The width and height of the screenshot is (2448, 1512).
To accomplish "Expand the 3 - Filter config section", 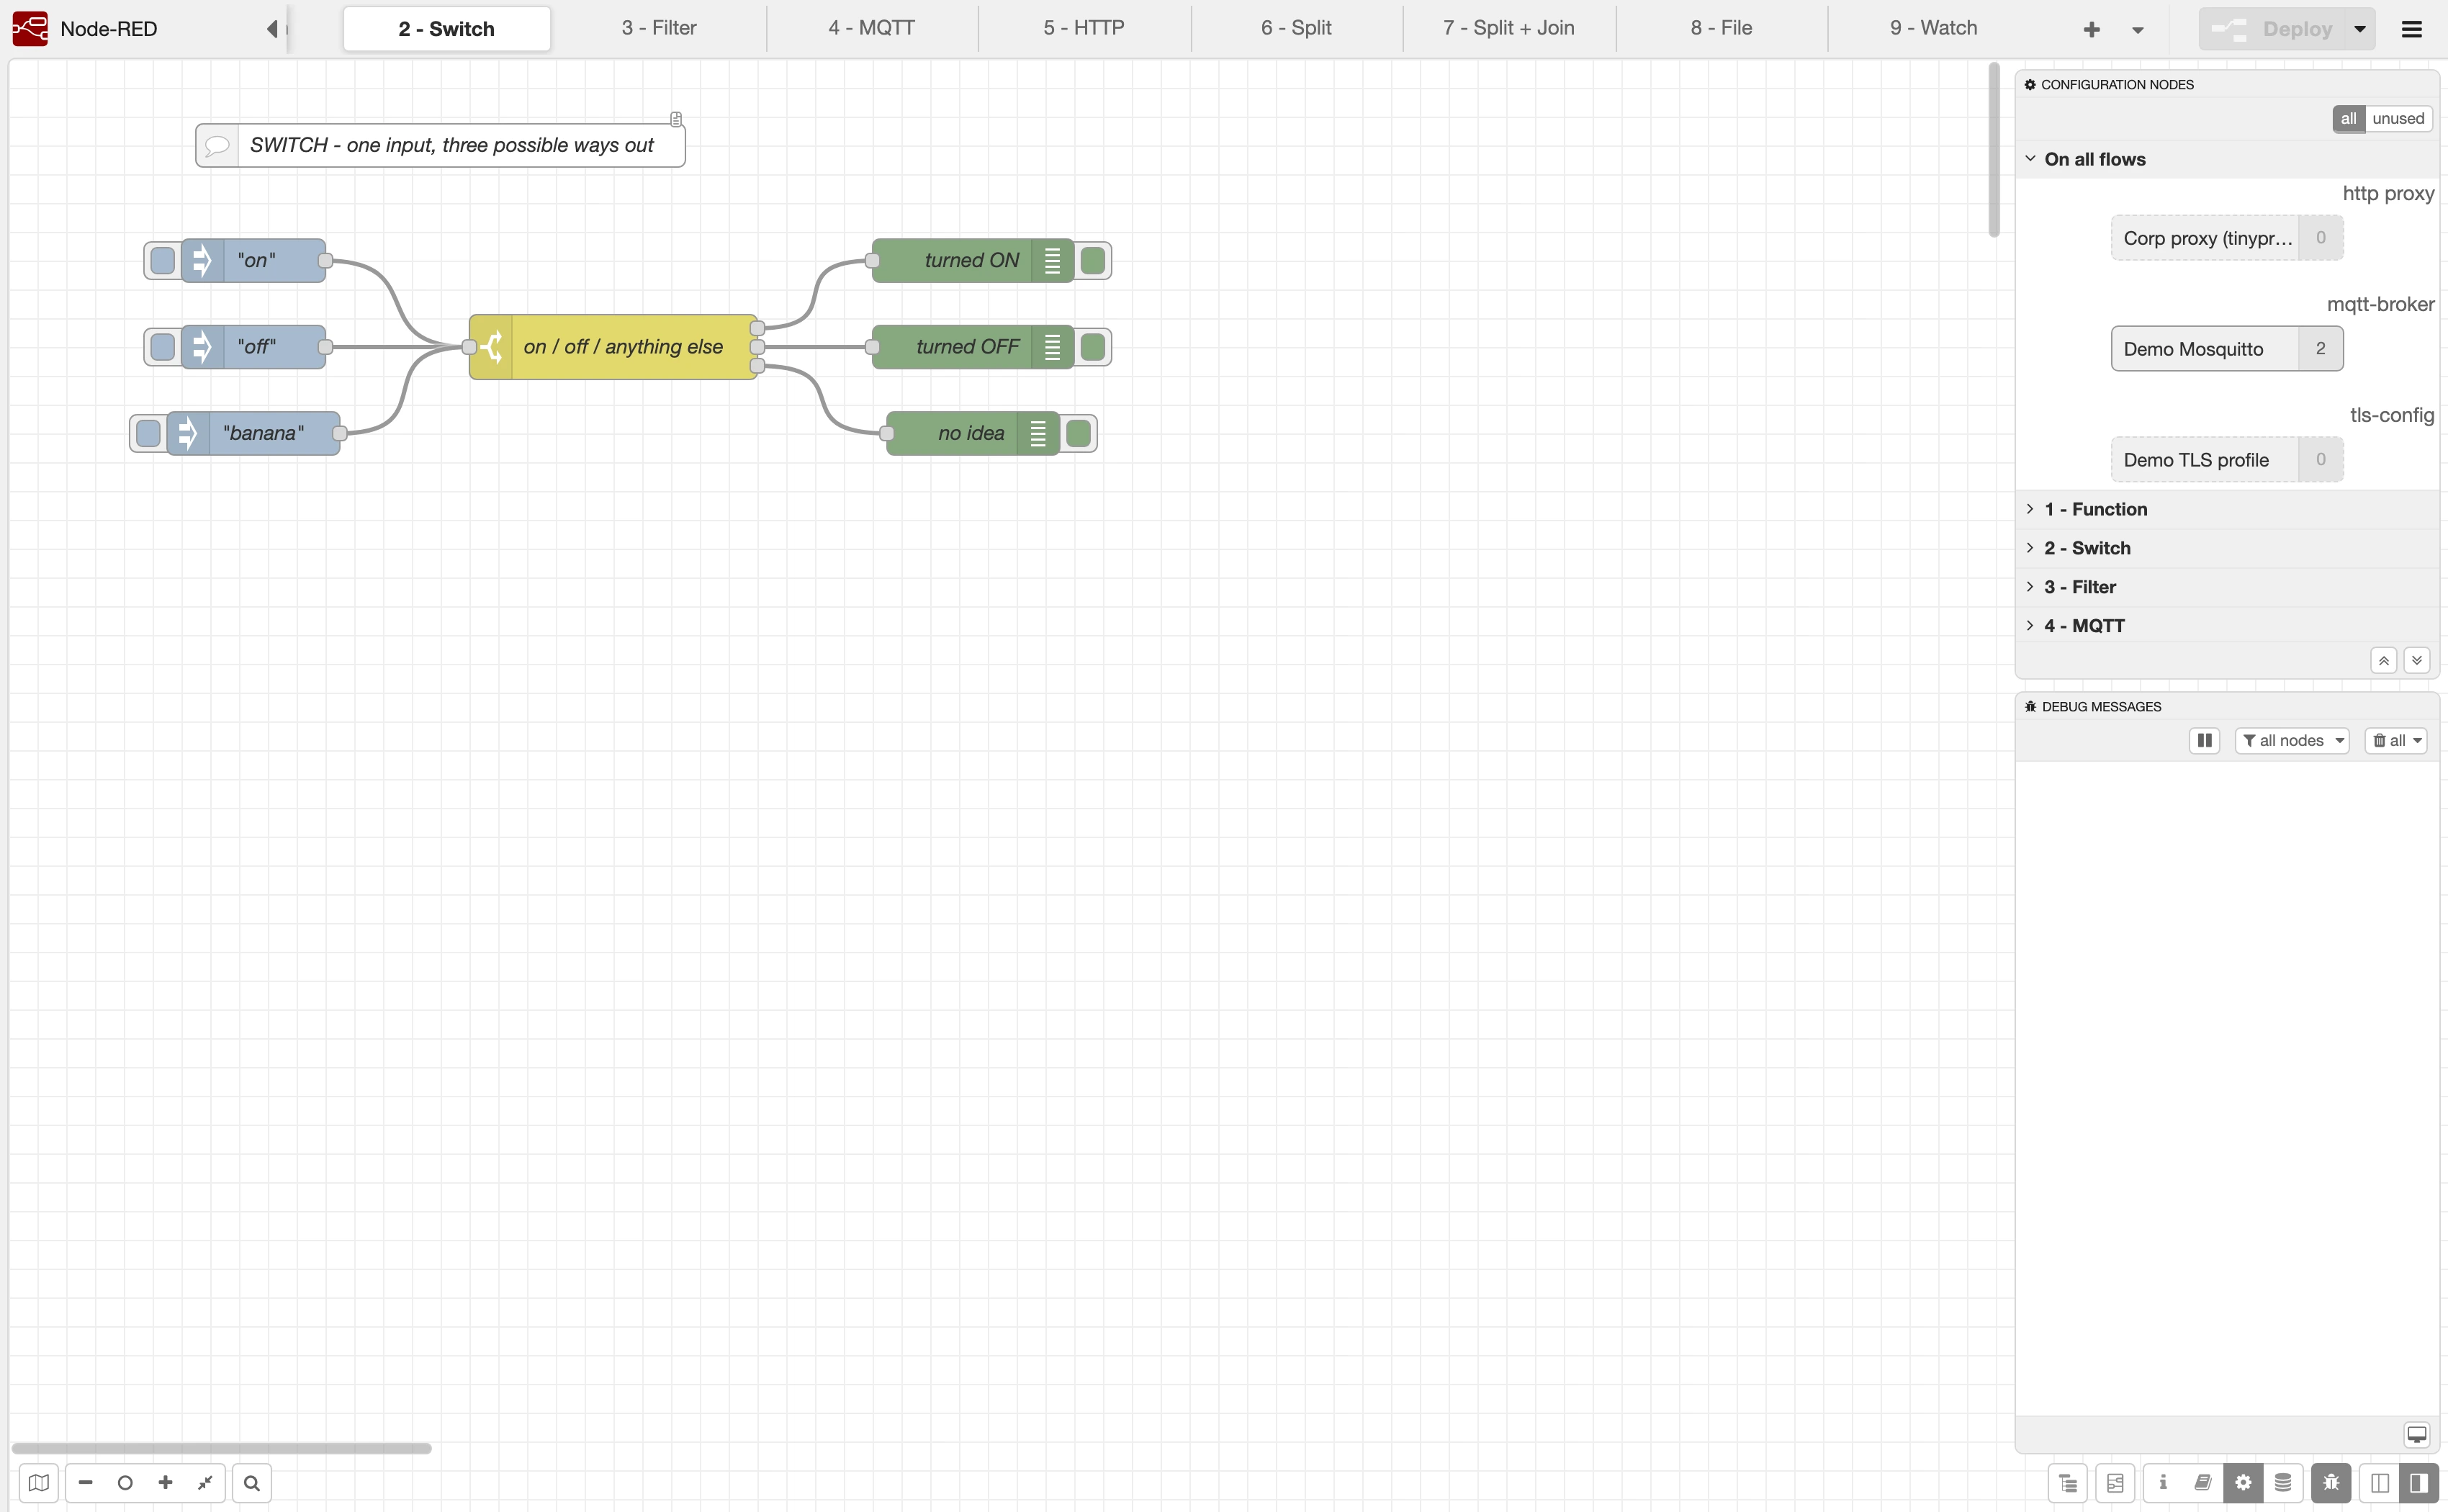I will [x=2227, y=587].
